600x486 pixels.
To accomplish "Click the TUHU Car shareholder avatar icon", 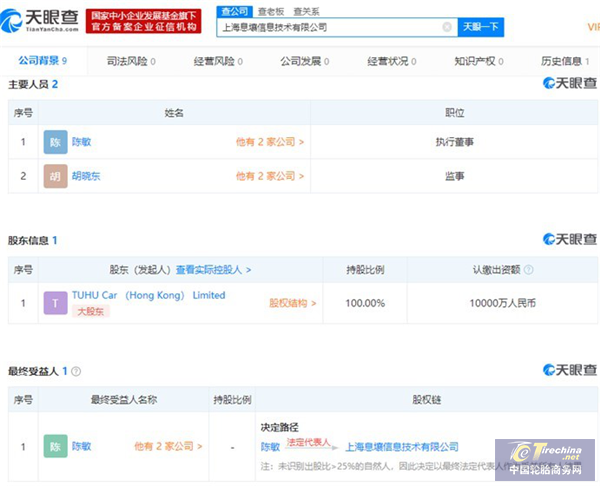I will coord(55,303).
